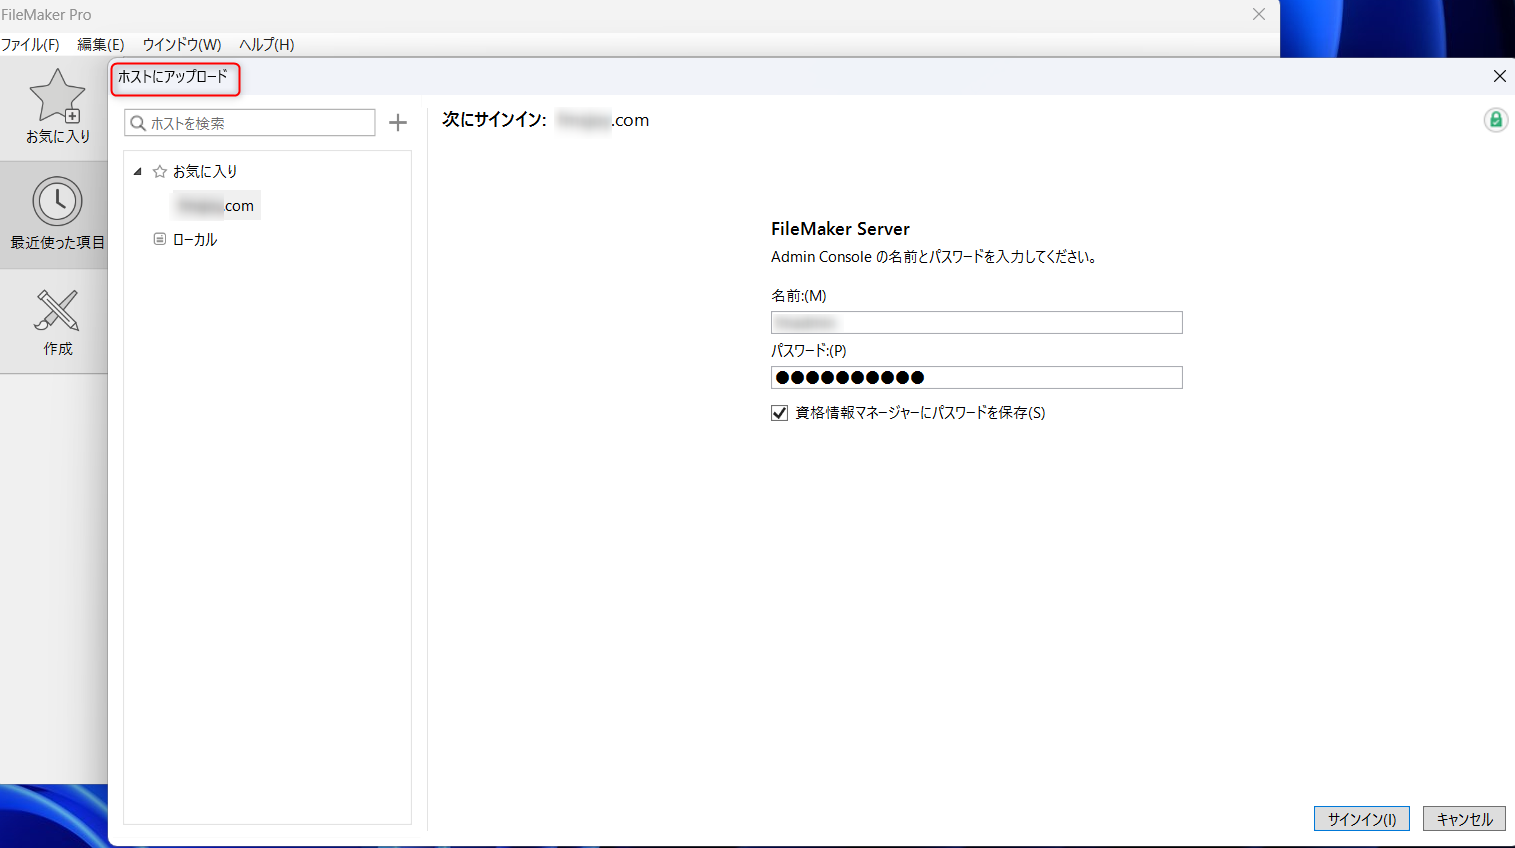
Task: Toggle the save password in credential manager checkbox
Action: tap(780, 413)
